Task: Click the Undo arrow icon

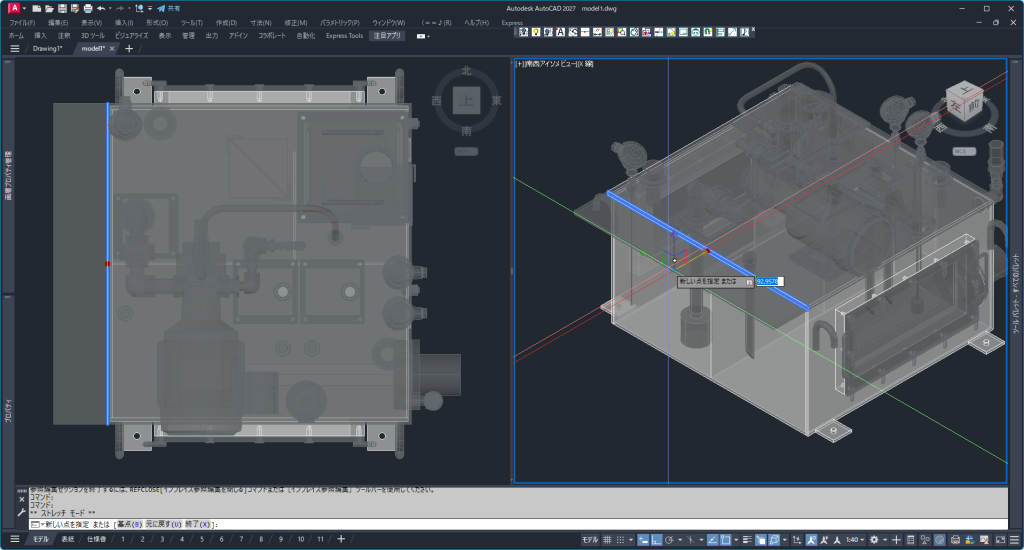Action: (101, 8)
